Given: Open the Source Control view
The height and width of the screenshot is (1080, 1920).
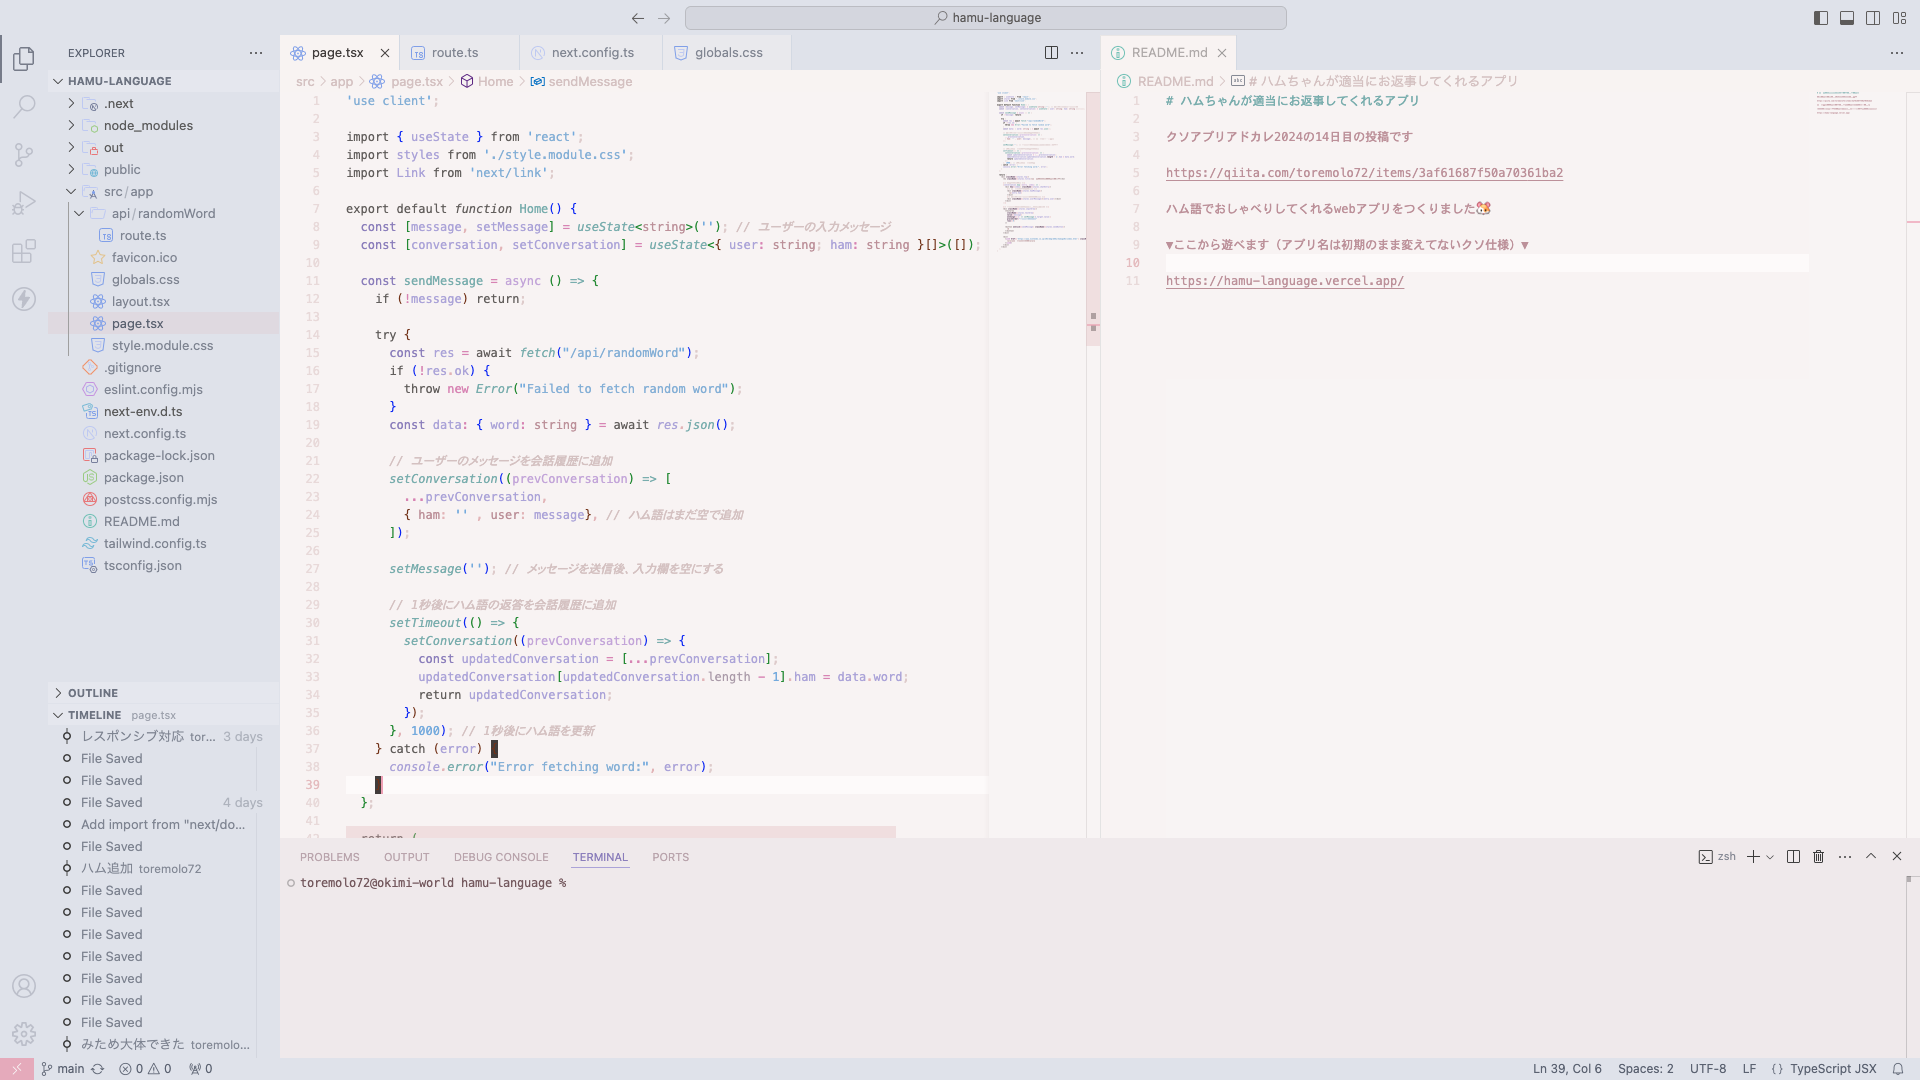Looking at the screenshot, I should coord(24,154).
